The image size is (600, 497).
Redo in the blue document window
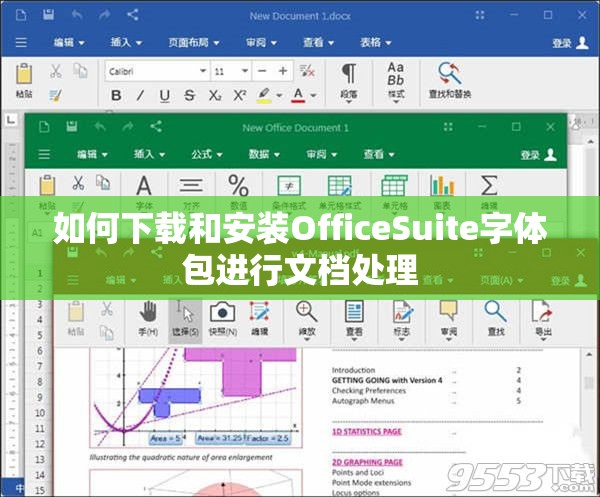pos(104,15)
